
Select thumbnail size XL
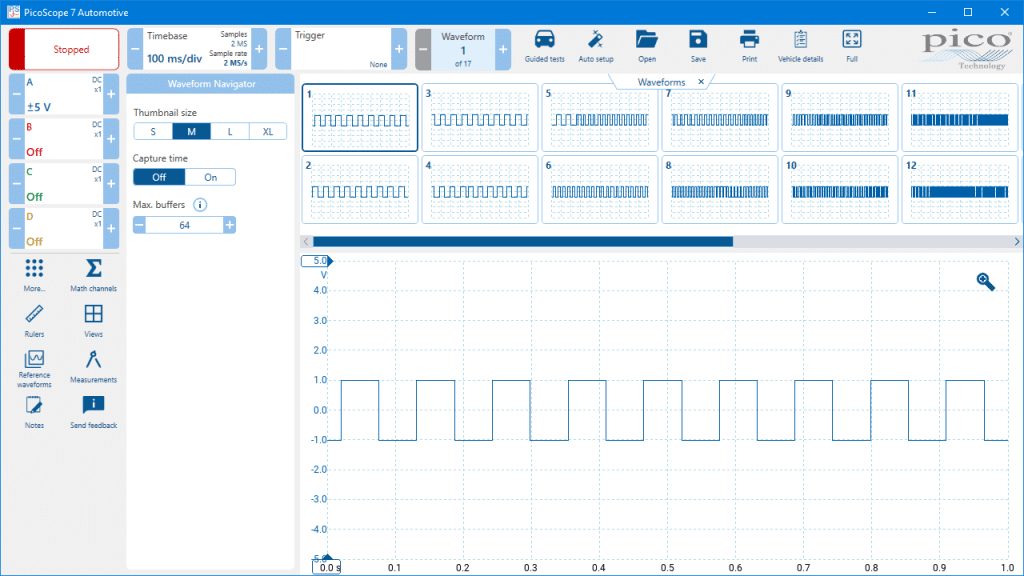(x=268, y=131)
